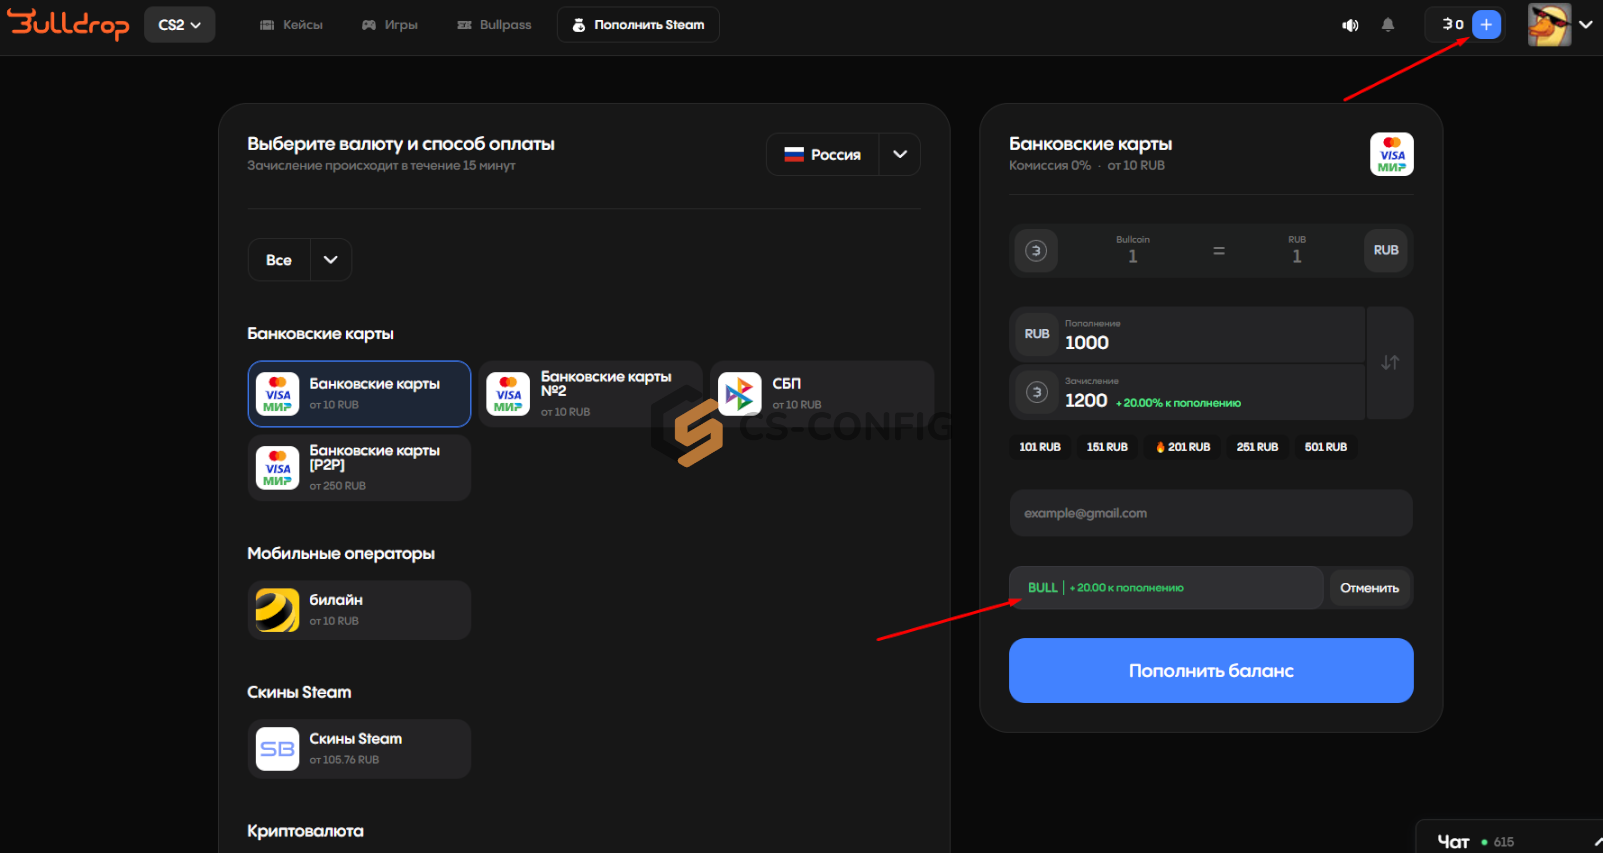The width and height of the screenshot is (1603, 853).
Task: Choose СБП payment method
Action: [x=822, y=394]
